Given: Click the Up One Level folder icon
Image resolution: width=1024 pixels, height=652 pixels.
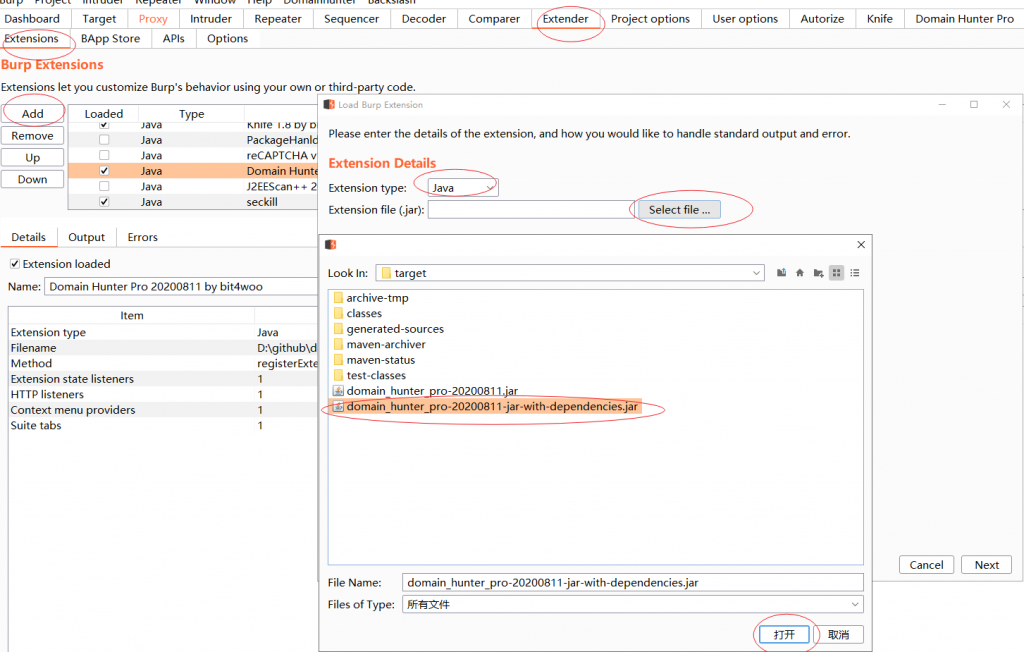Looking at the screenshot, I should point(781,273).
